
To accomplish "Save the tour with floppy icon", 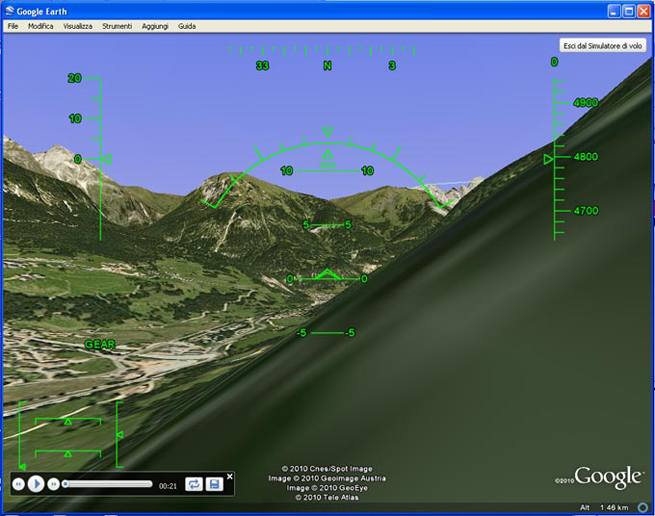I will [x=214, y=484].
